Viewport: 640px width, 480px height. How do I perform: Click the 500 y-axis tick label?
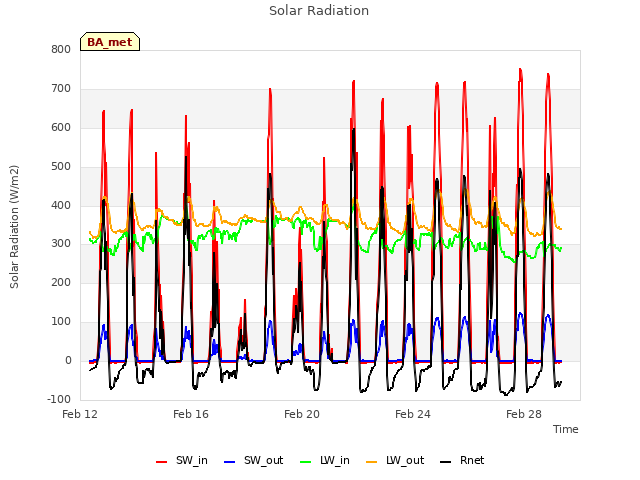click(x=61, y=167)
